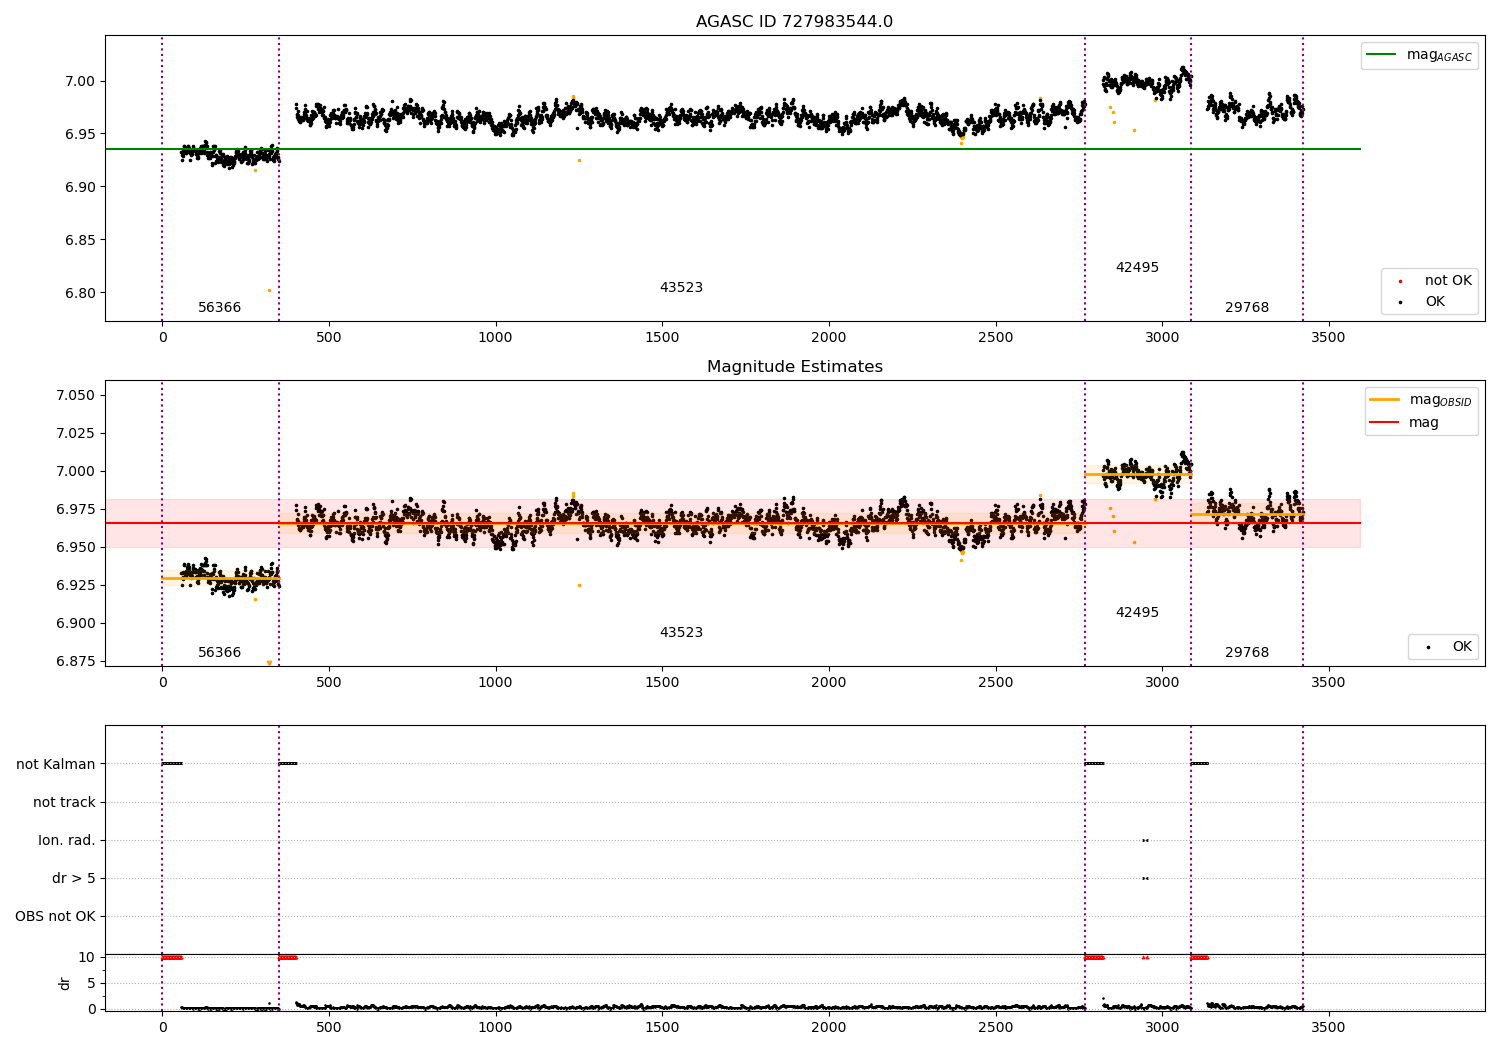1500x1050 pixels.
Task: Click the red 'mag' legend entry label
Action: [x=1423, y=423]
